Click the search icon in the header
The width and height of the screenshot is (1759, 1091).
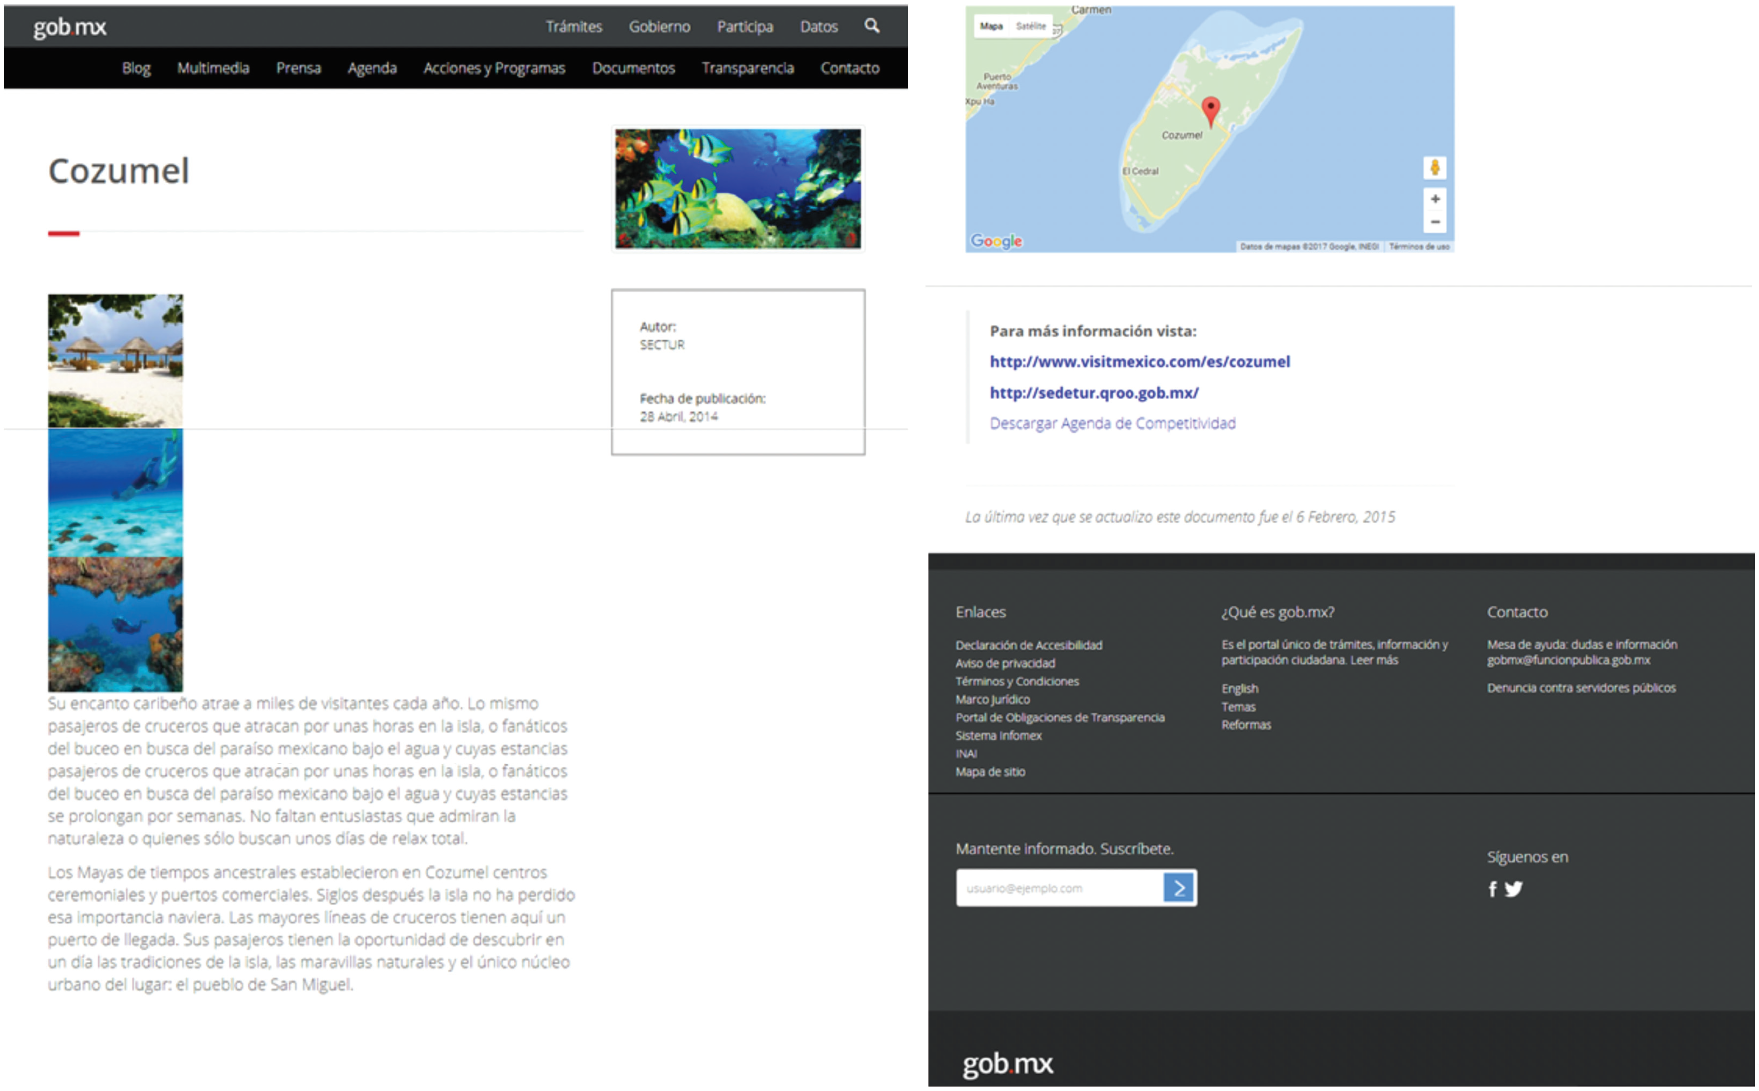(873, 26)
